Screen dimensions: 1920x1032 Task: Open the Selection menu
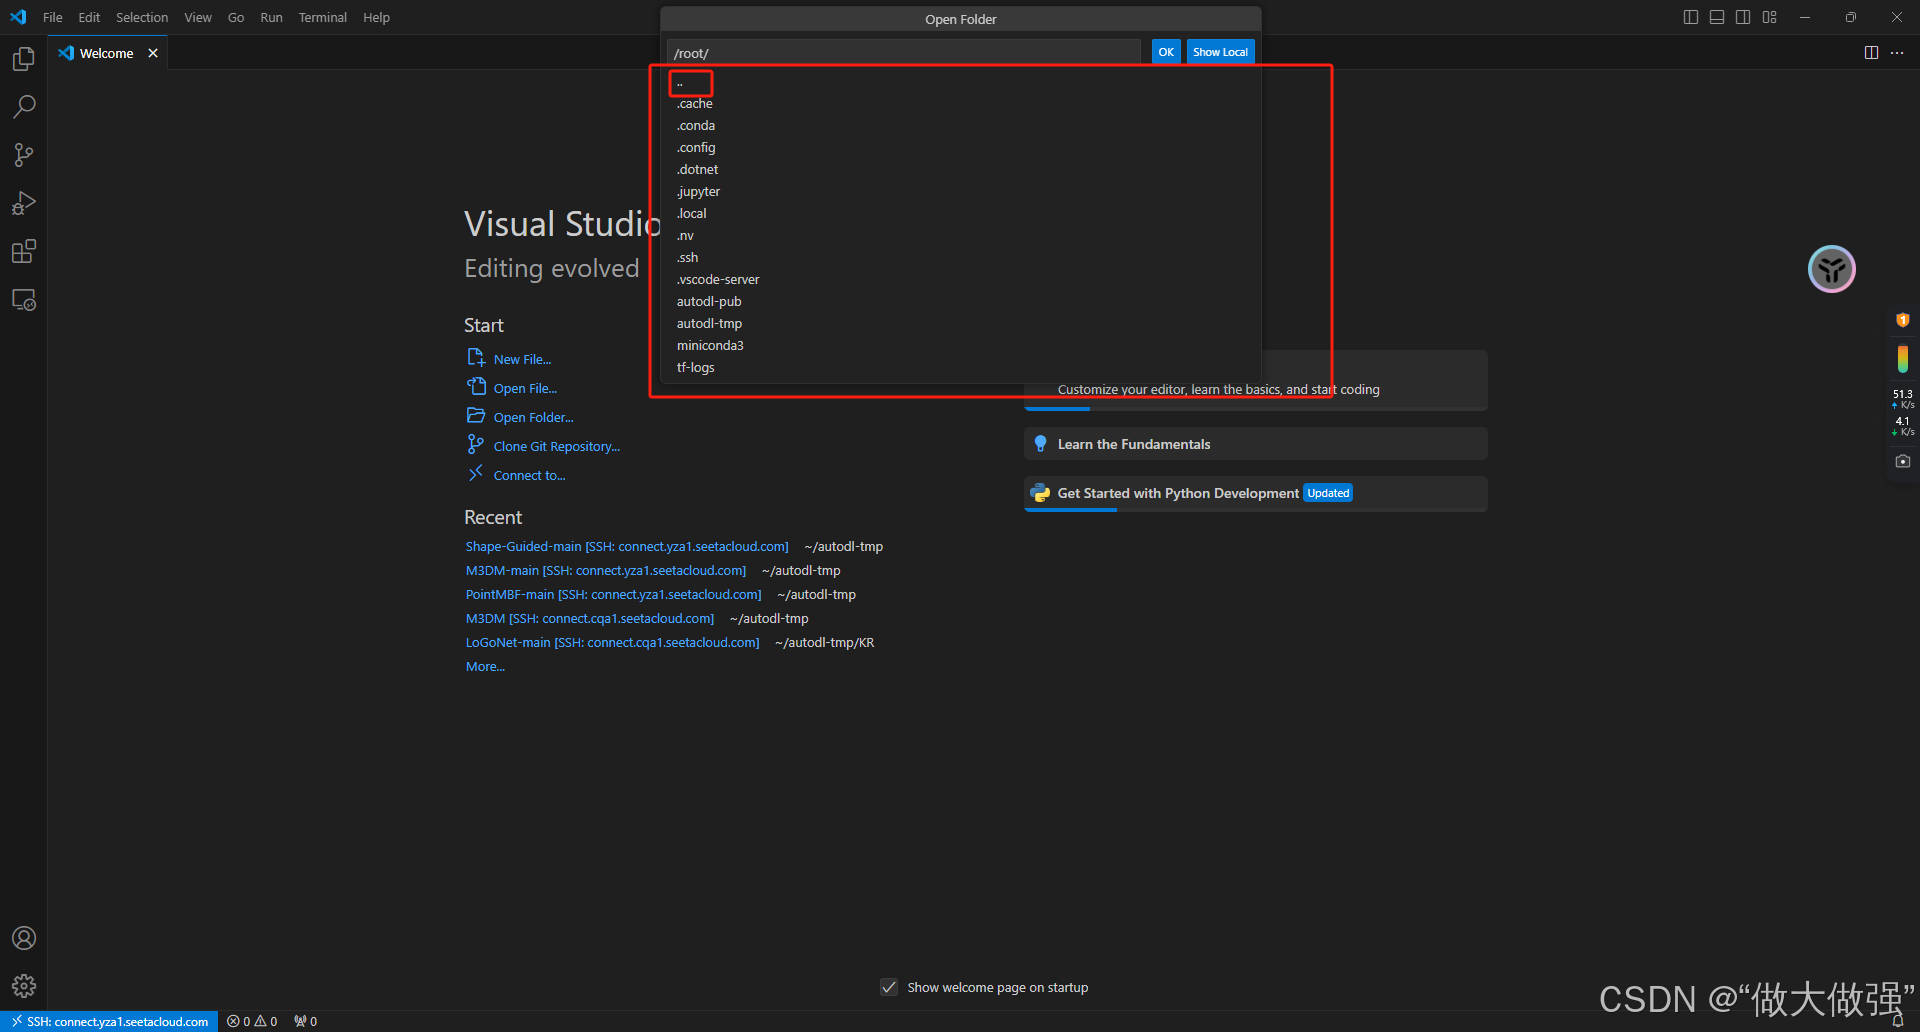(142, 17)
